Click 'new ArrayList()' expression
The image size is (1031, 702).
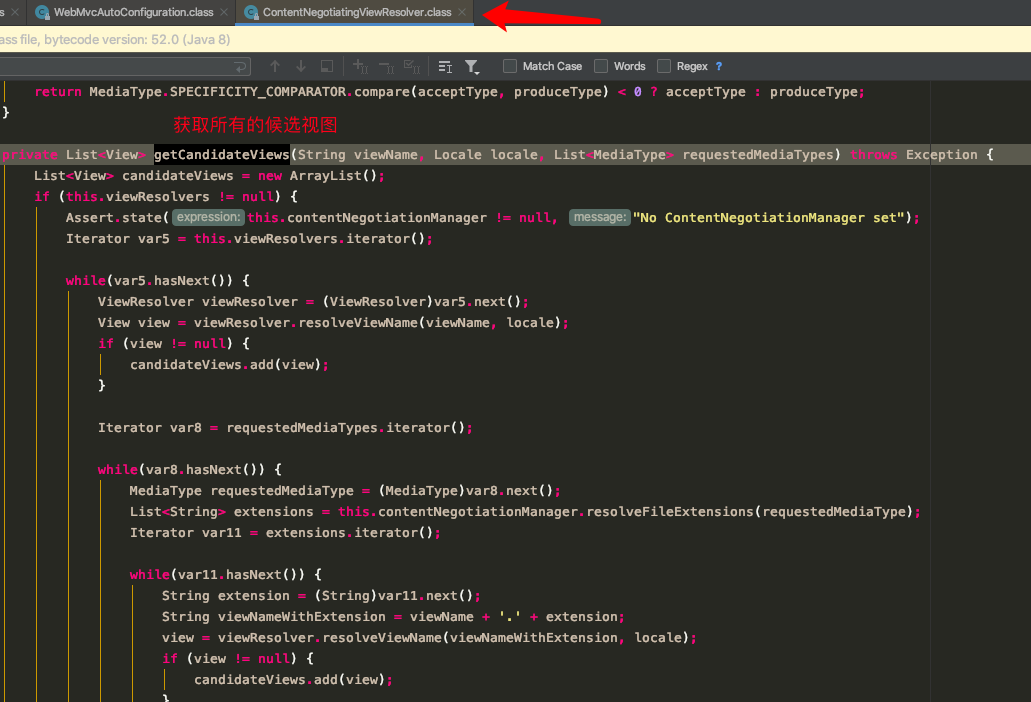point(317,176)
